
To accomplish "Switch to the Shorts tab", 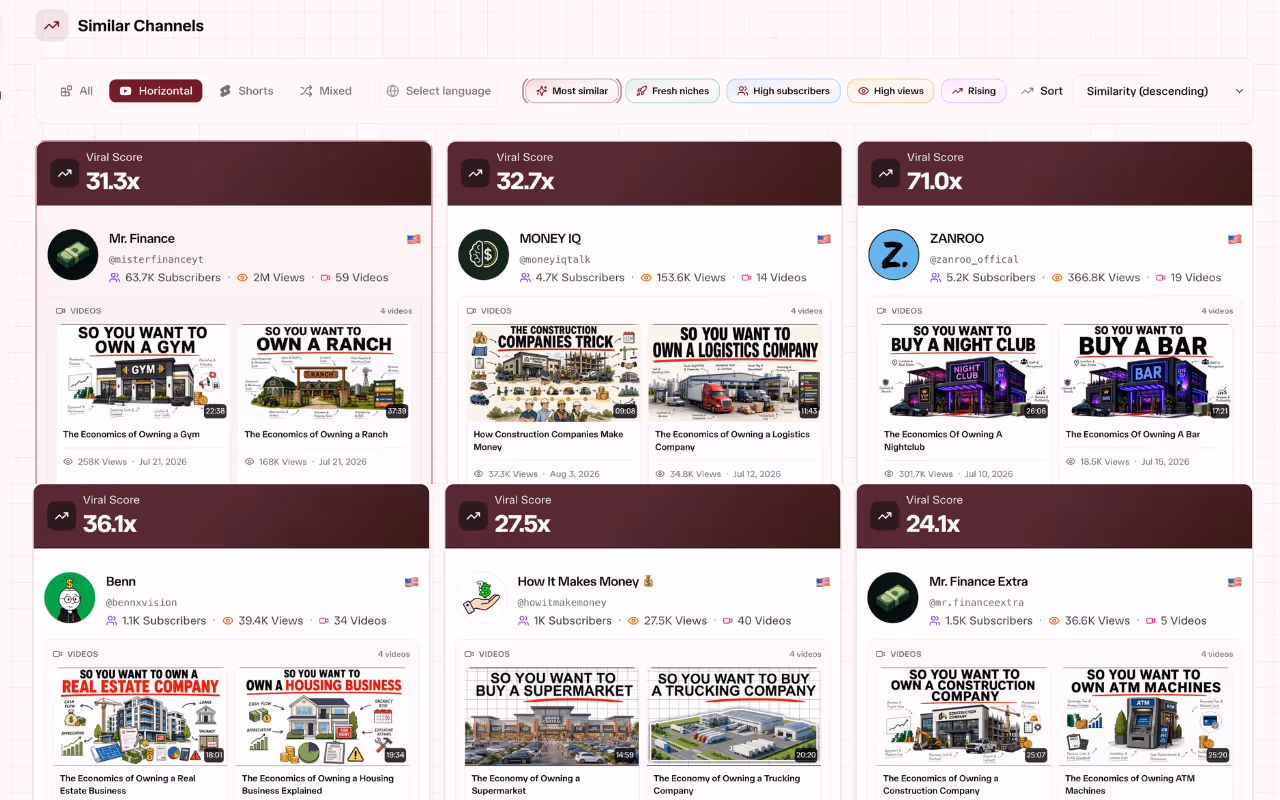I will click(246, 91).
